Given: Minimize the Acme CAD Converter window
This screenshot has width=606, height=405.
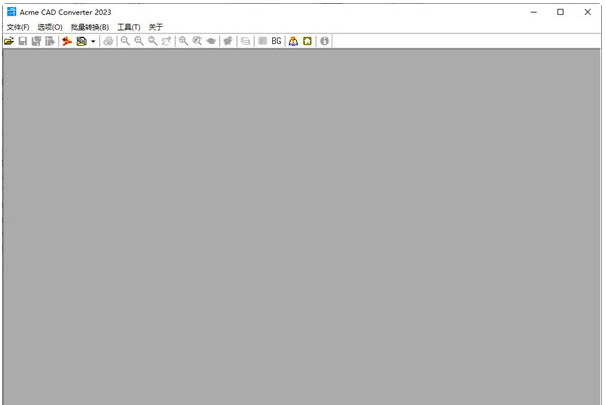Looking at the screenshot, I should 534,12.
